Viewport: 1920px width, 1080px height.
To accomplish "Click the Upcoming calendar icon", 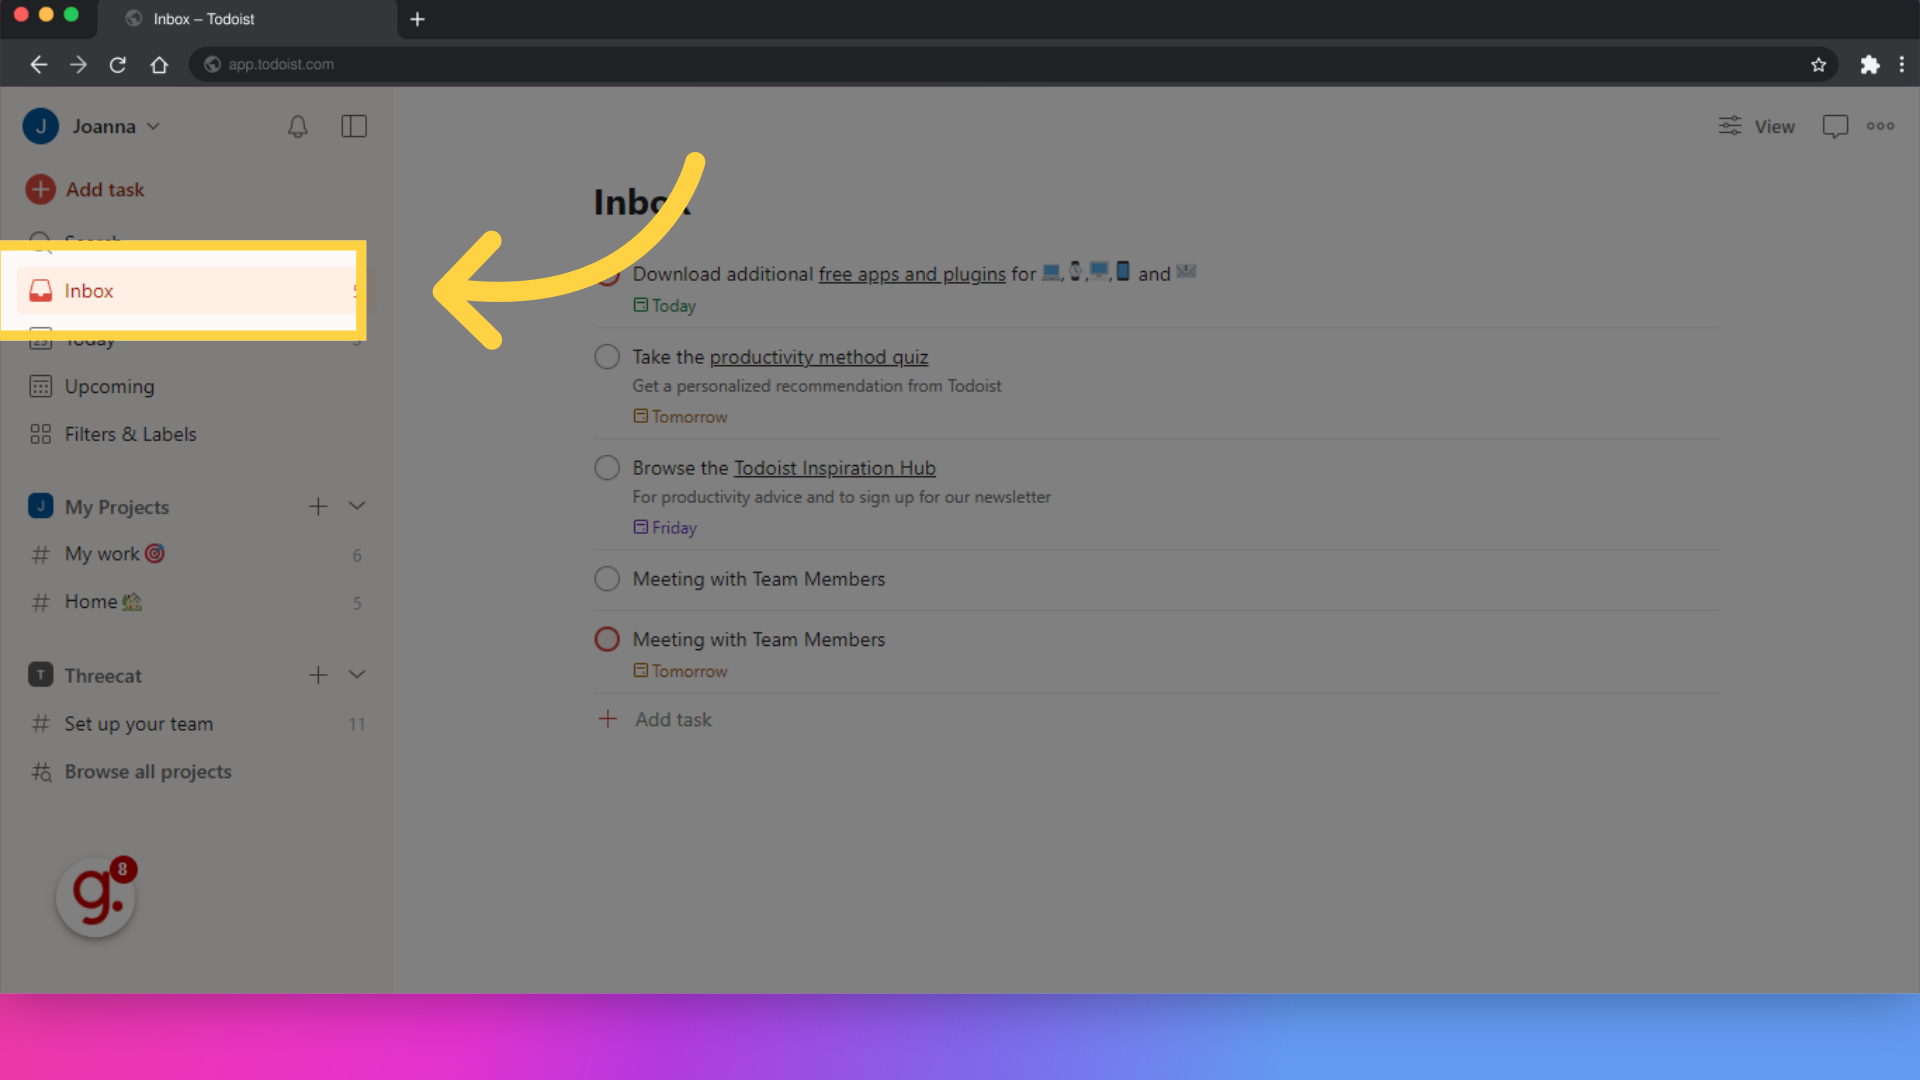I will coord(40,387).
